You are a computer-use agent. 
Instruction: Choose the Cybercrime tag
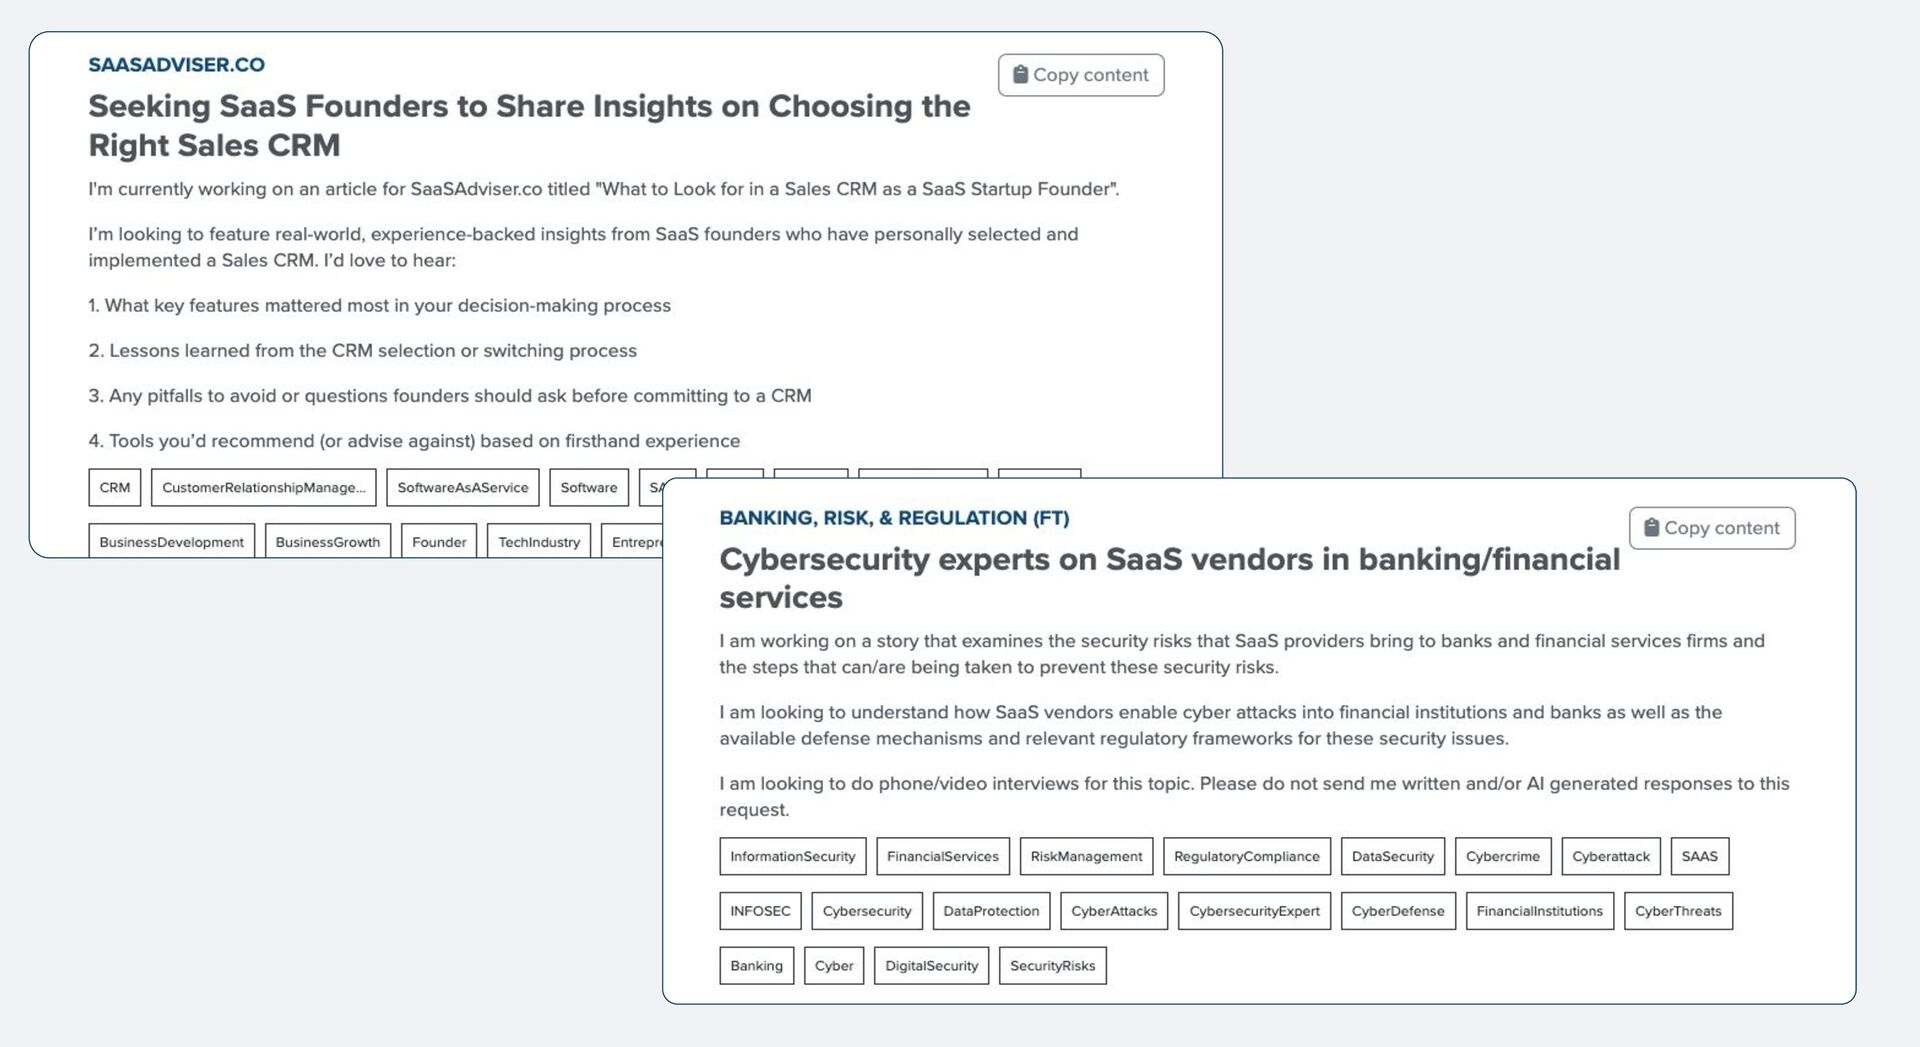coord(1502,857)
